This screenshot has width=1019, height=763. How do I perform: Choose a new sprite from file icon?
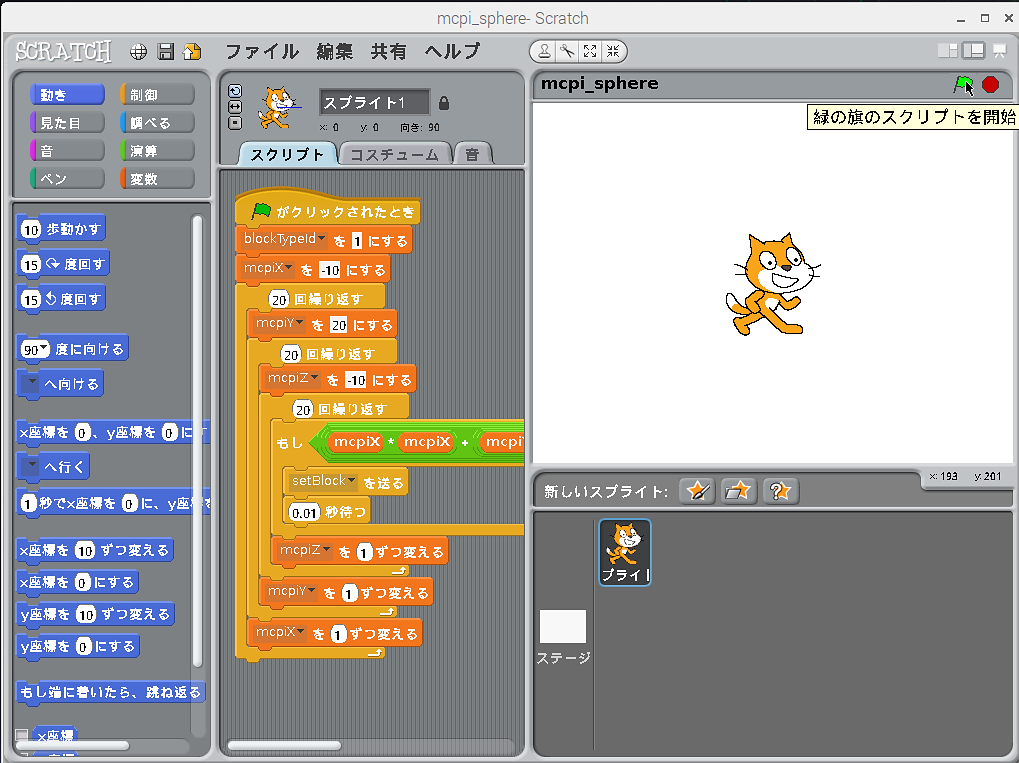(x=738, y=491)
